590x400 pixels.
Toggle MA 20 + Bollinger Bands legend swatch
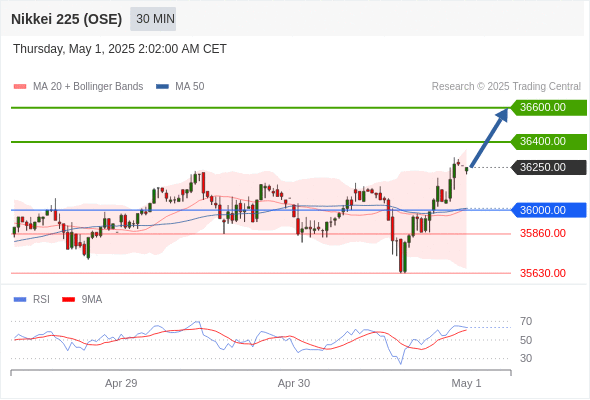pyautogui.click(x=20, y=87)
